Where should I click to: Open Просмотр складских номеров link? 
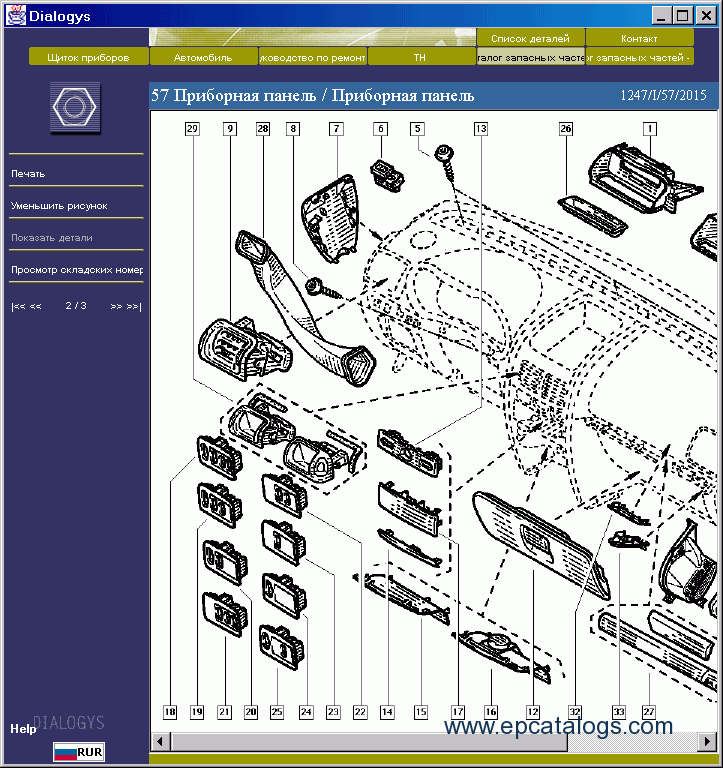(77, 270)
